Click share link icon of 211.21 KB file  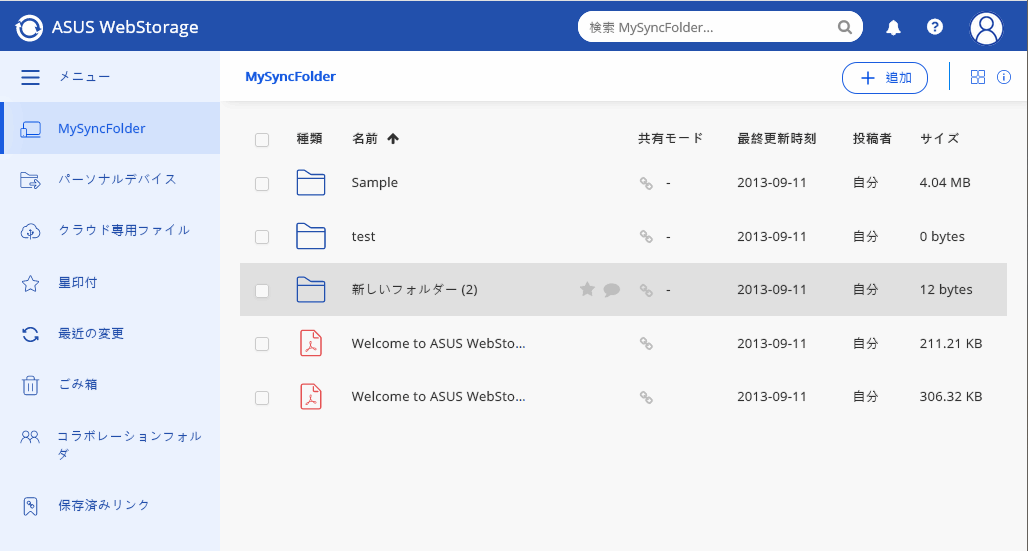[x=646, y=344]
